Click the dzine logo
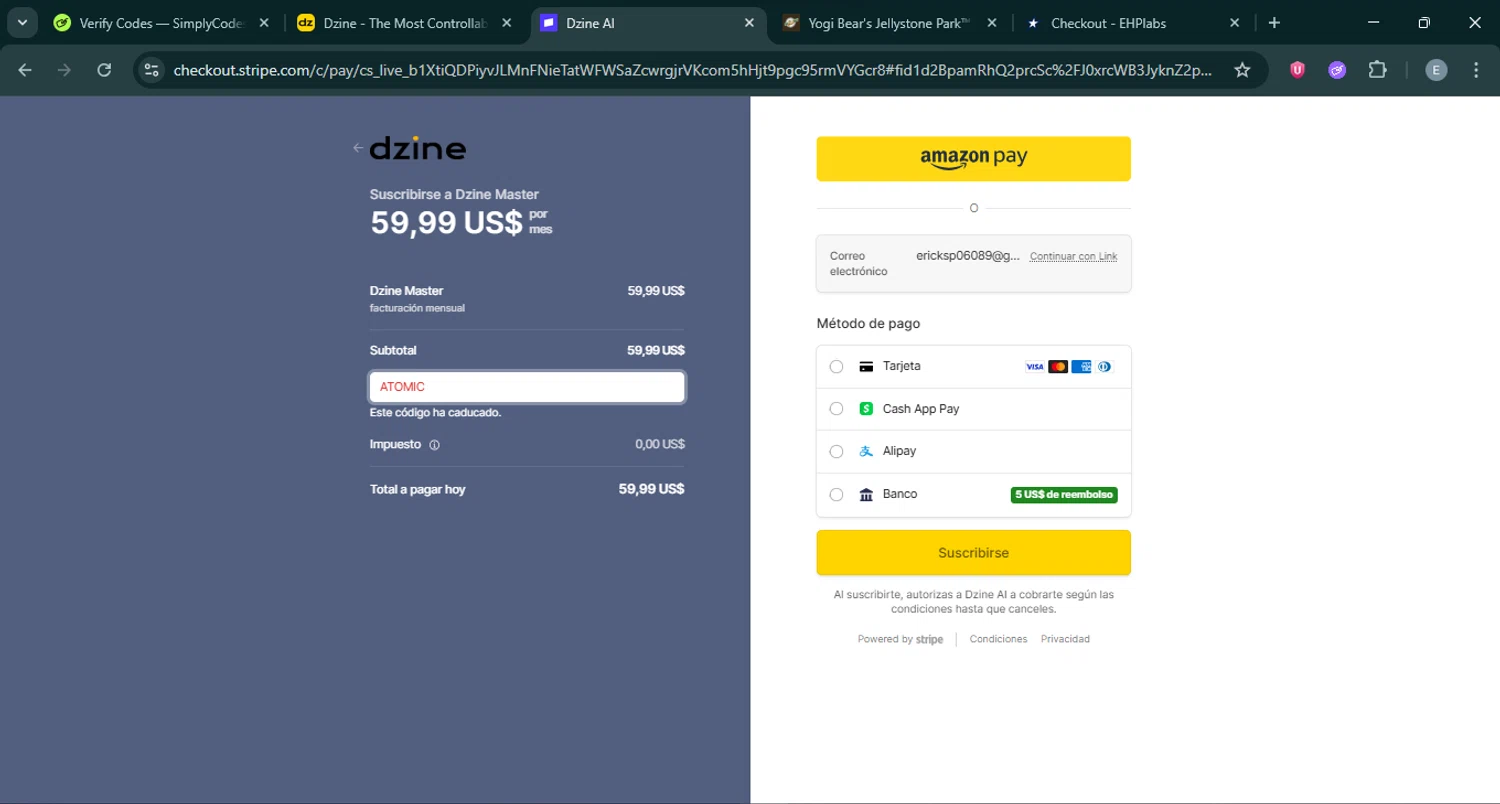This screenshot has width=1500, height=804. (x=418, y=149)
